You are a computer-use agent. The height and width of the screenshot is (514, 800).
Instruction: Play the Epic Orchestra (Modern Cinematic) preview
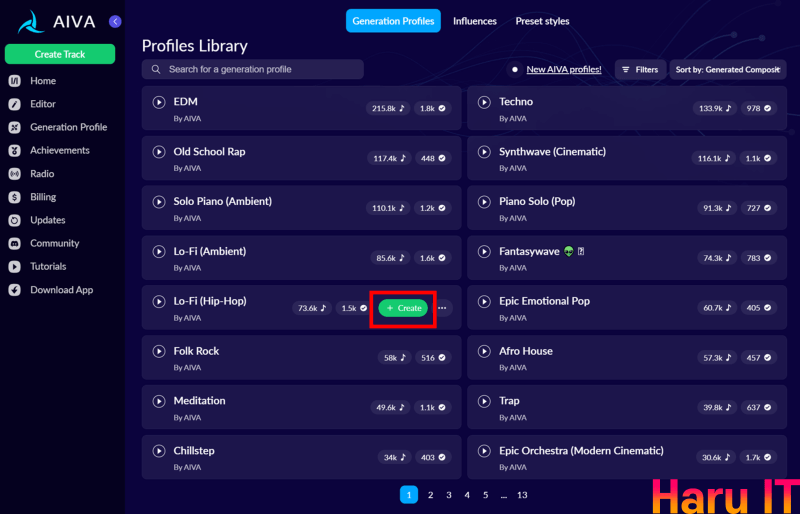click(484, 451)
